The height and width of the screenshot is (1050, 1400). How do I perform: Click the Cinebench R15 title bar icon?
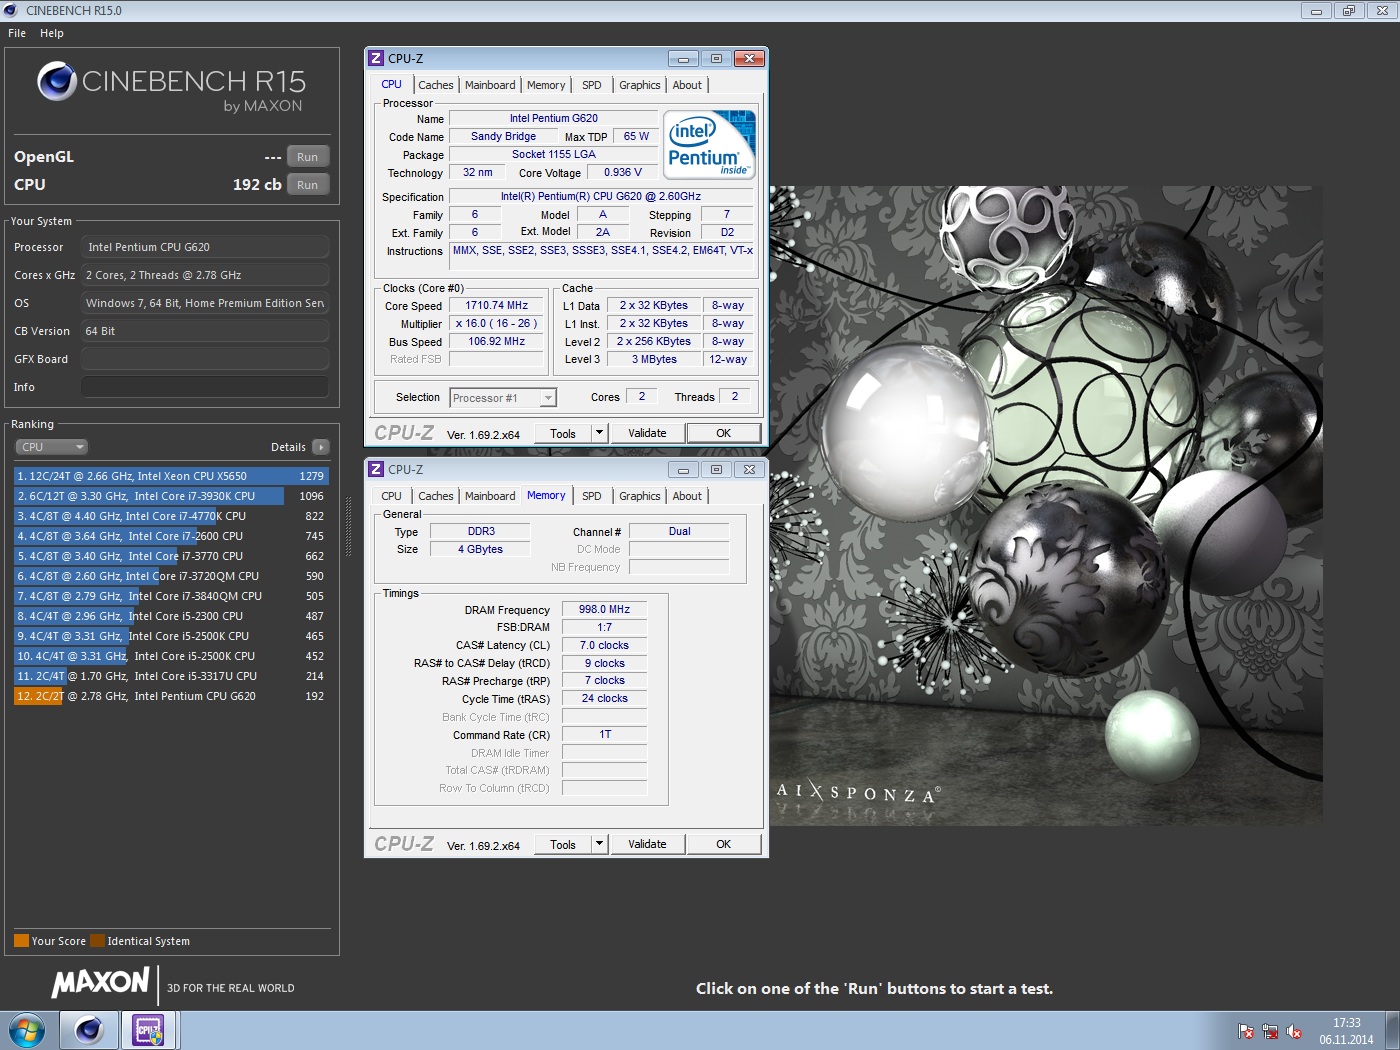coord(11,10)
